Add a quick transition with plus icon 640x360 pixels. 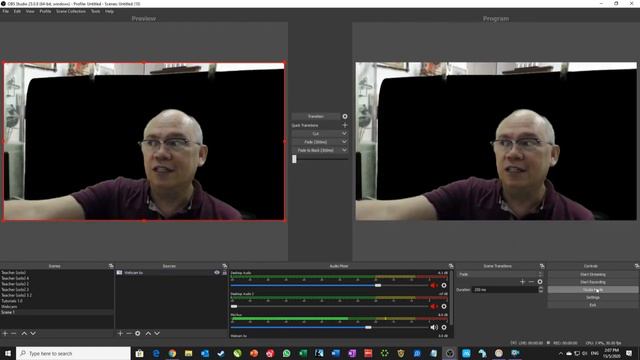pos(345,125)
